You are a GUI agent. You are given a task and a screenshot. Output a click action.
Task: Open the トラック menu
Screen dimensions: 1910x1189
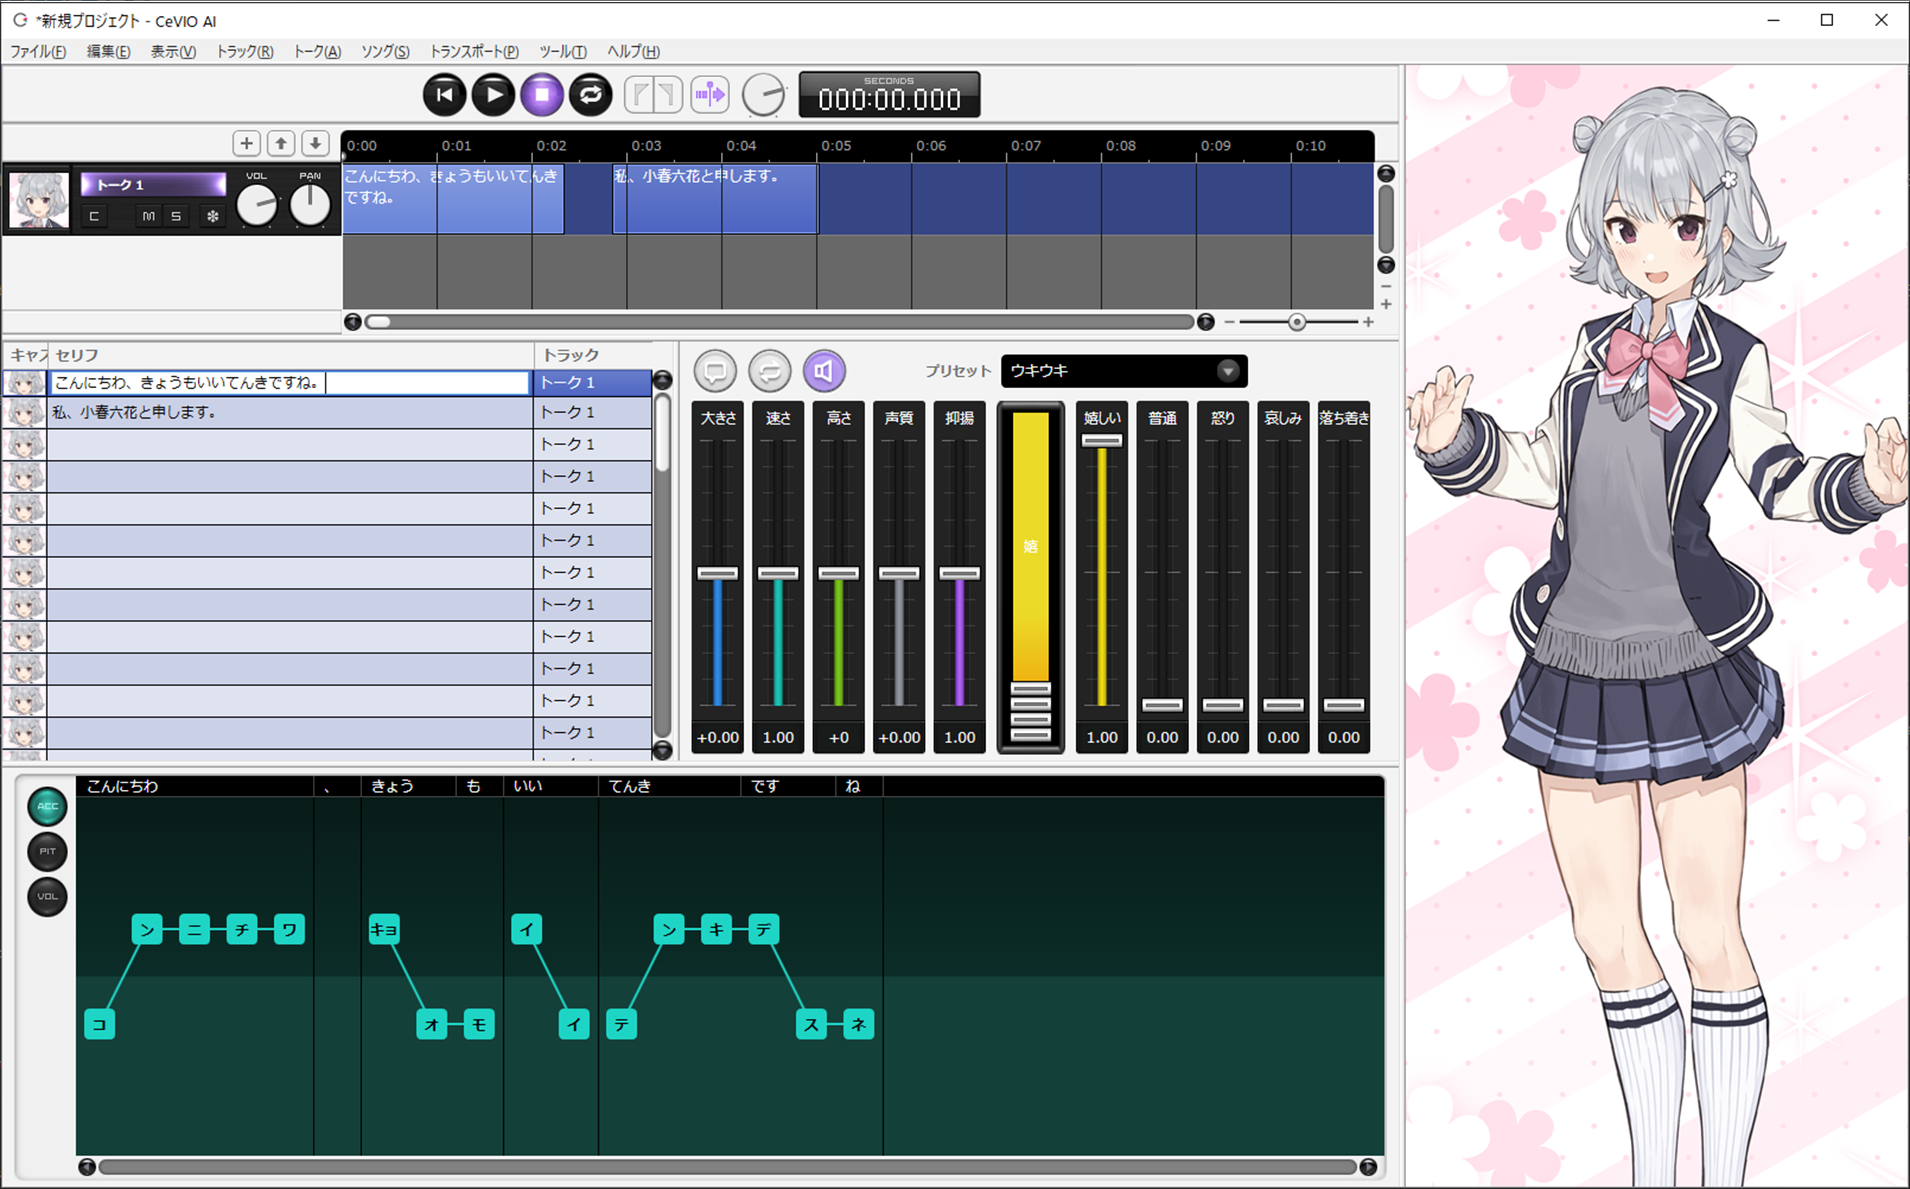coord(245,51)
